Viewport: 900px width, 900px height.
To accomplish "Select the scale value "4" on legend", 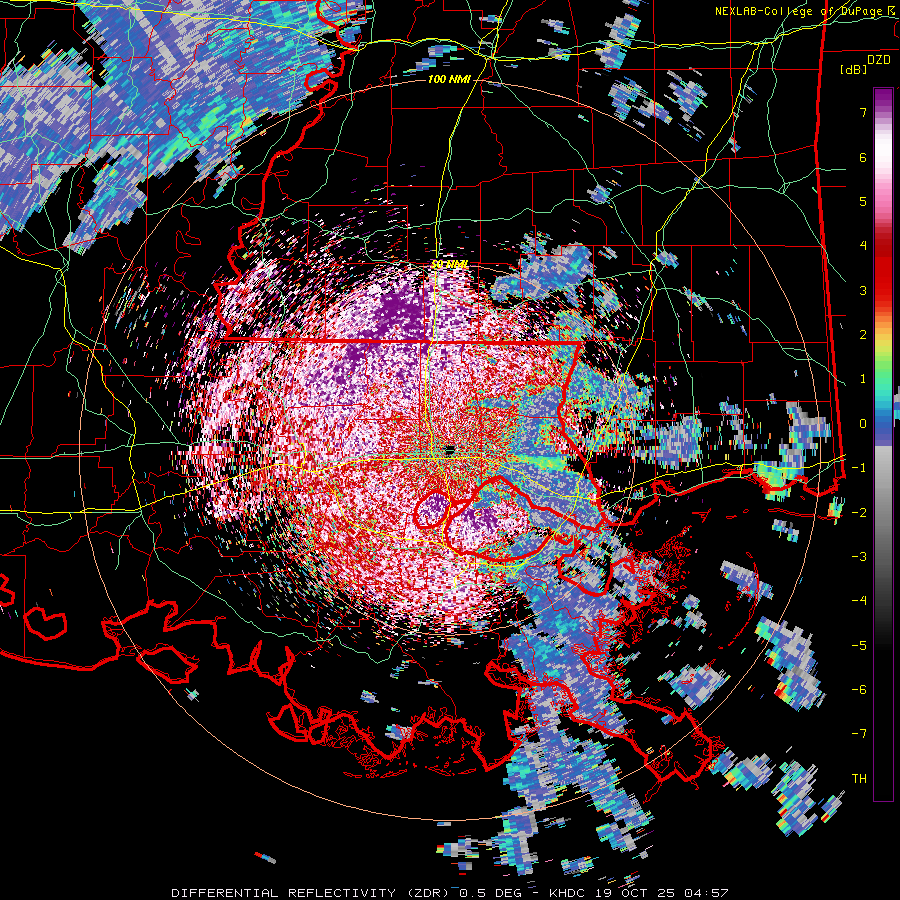I will 863,246.
